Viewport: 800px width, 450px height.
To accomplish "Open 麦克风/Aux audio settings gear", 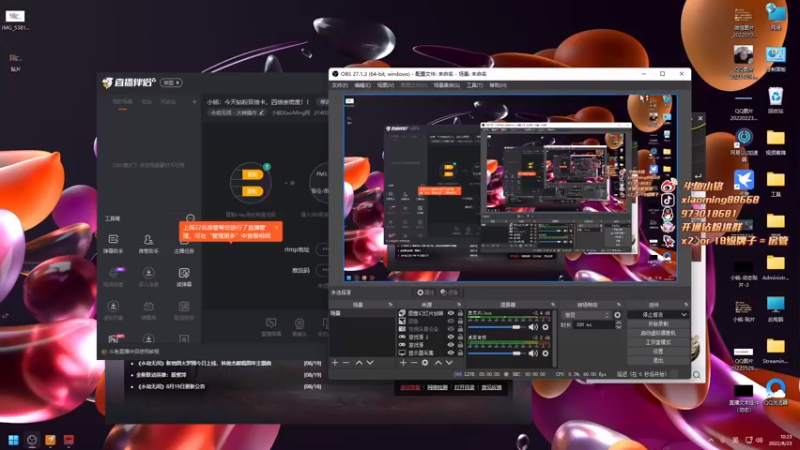I will point(545,327).
